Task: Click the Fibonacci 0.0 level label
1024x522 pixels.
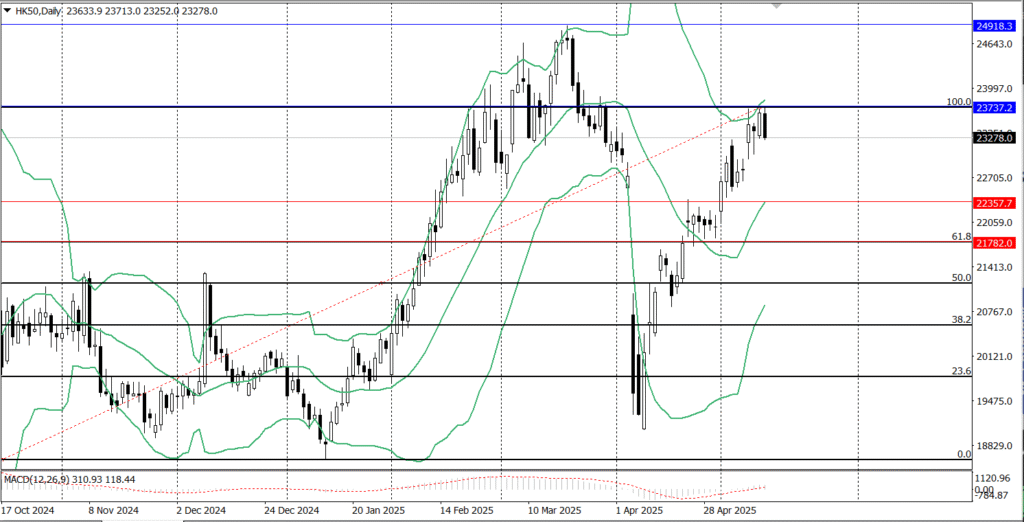Action: pyautogui.click(x=965, y=454)
